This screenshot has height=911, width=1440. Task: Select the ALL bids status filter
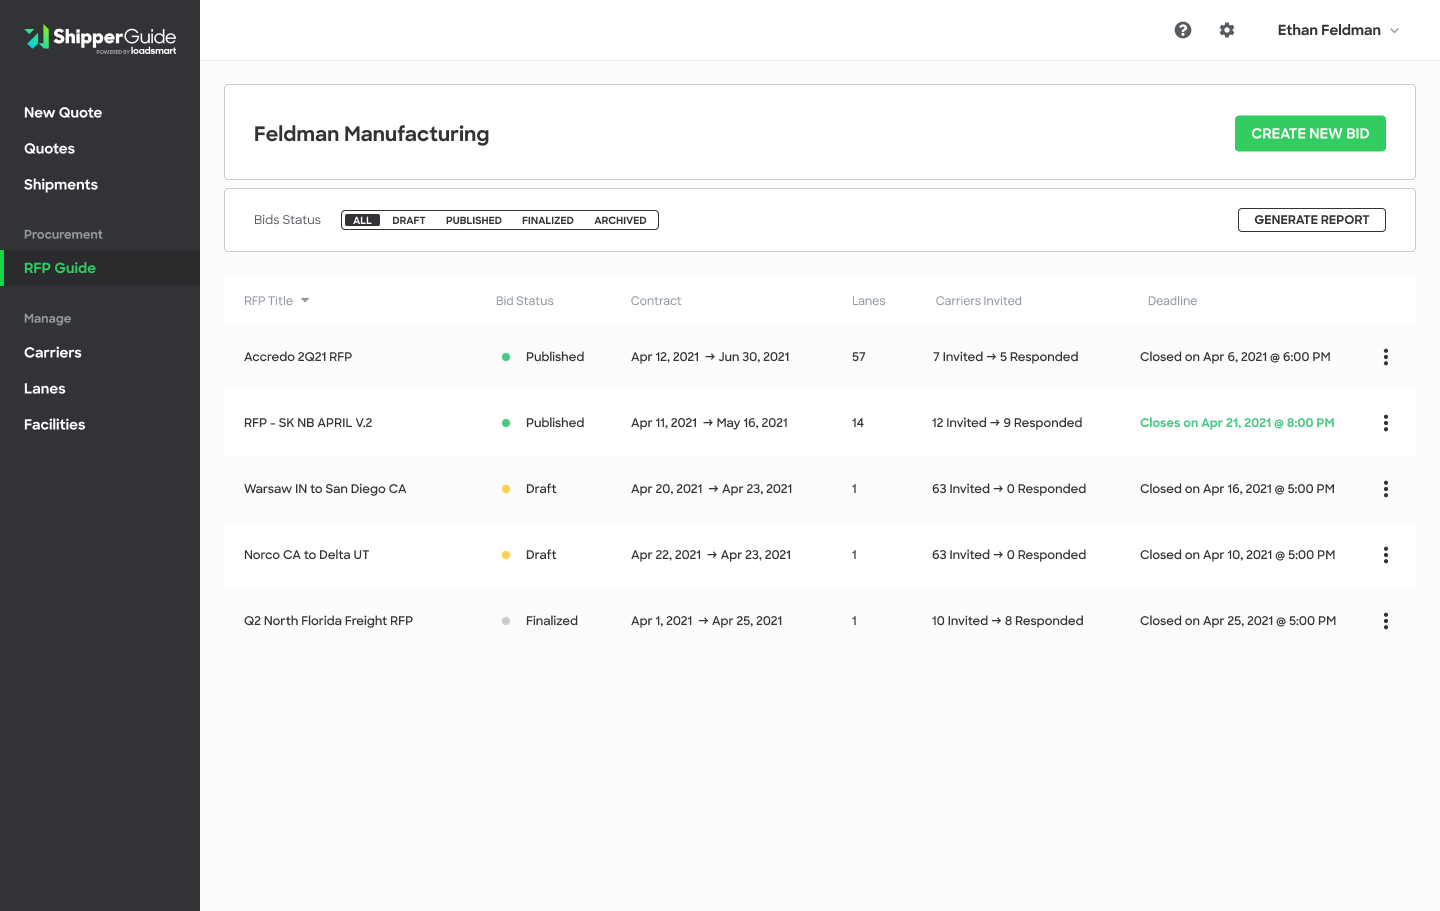(x=362, y=220)
